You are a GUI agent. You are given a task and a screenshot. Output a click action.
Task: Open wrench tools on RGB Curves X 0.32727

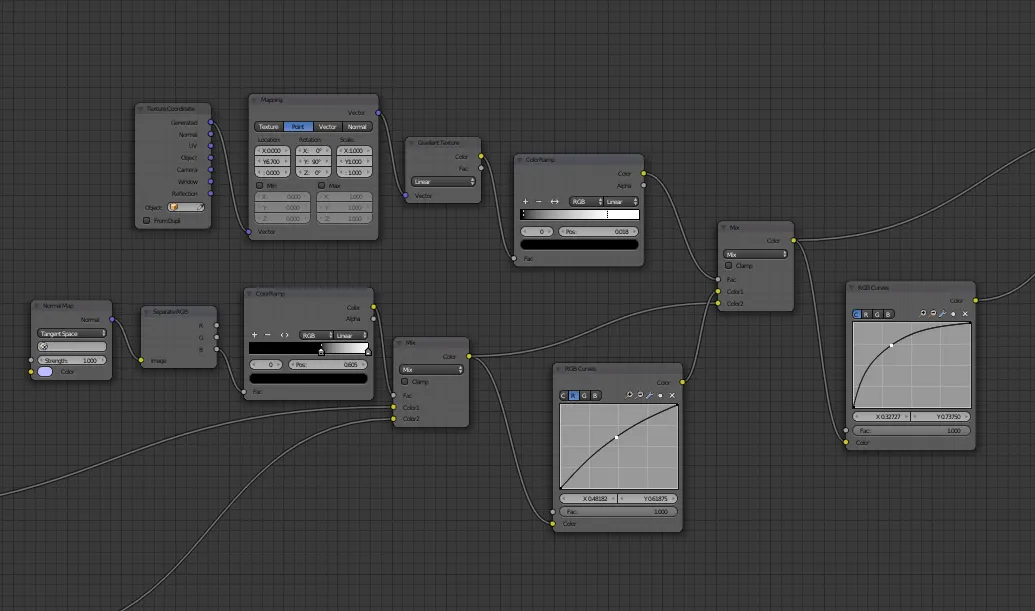(x=943, y=313)
